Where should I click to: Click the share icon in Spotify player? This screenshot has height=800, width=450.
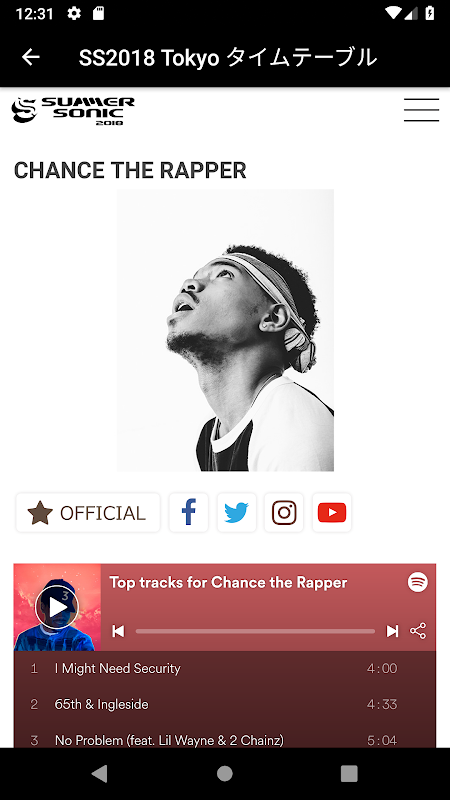click(418, 631)
